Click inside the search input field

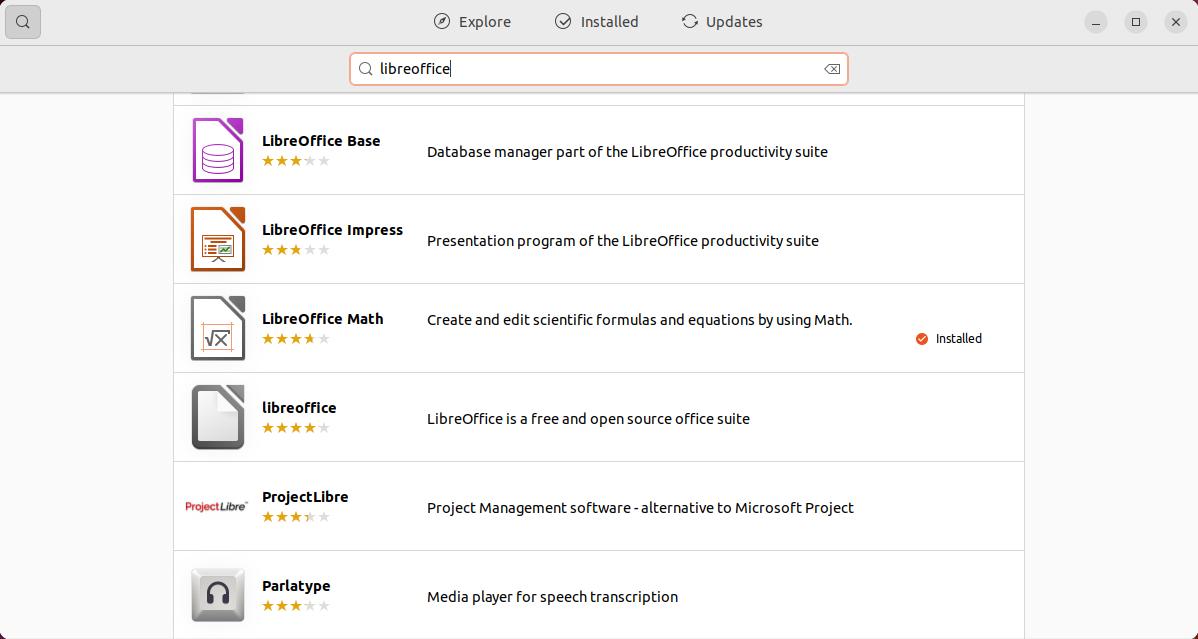pos(598,69)
